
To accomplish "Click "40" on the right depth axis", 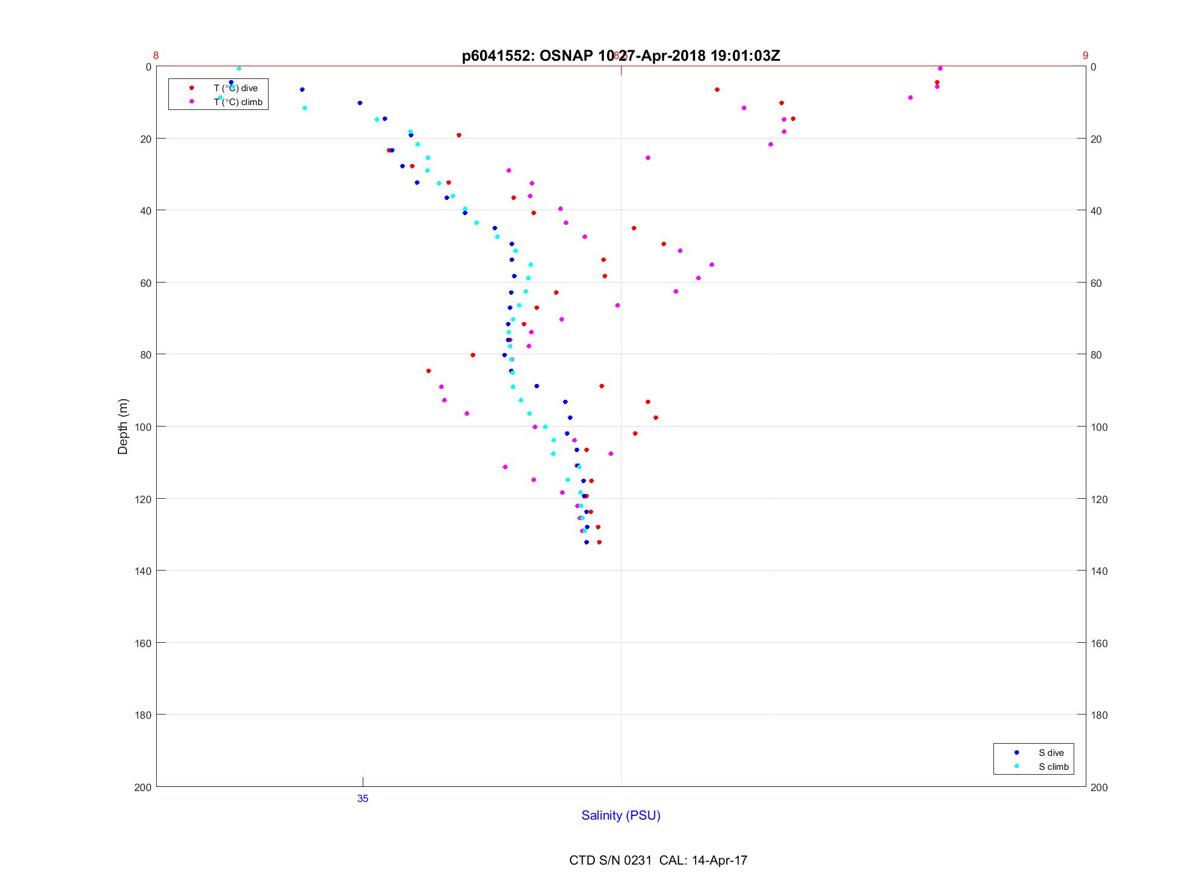I will point(1097,211).
